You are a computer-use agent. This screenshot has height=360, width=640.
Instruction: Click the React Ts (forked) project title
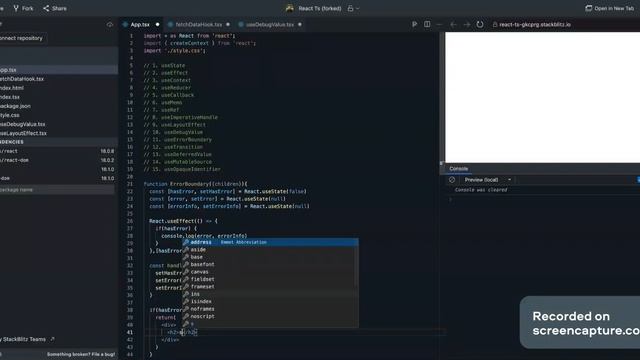[320, 8]
